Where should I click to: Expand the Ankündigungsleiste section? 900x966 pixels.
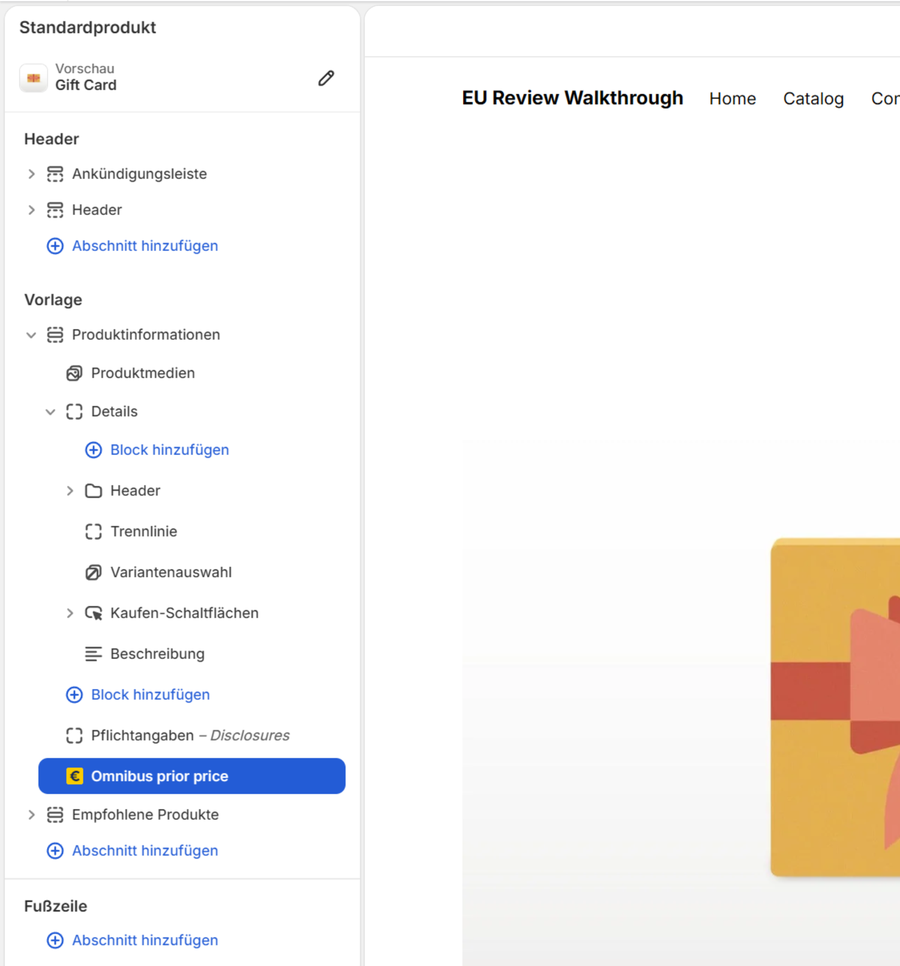click(x=31, y=174)
